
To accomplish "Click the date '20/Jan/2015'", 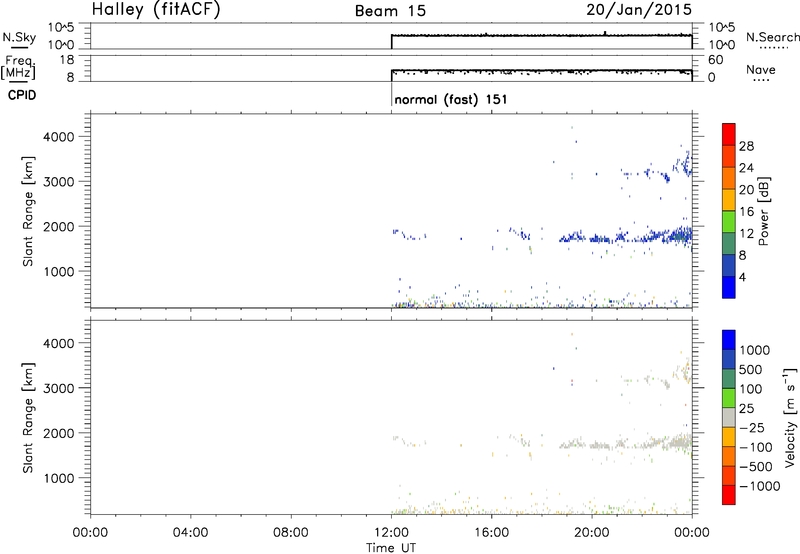I will click(639, 10).
